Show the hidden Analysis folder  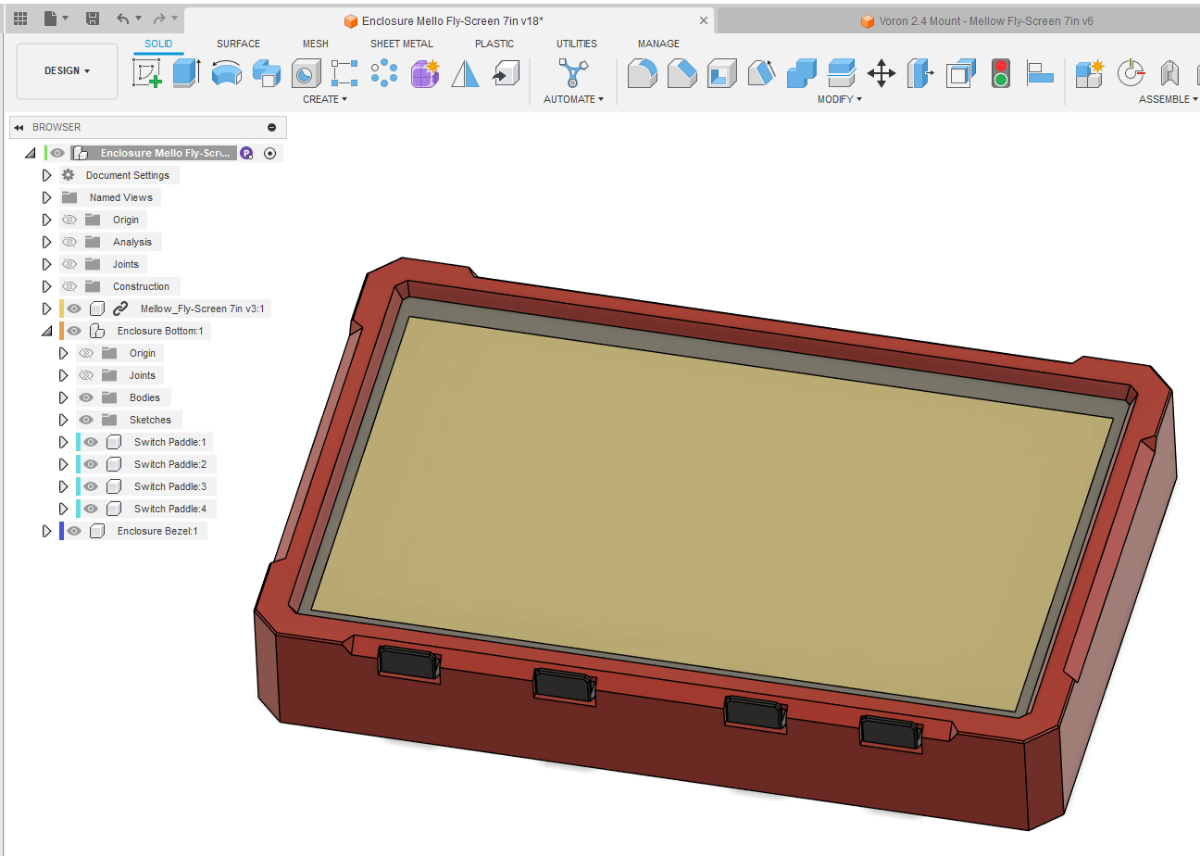[x=70, y=242]
